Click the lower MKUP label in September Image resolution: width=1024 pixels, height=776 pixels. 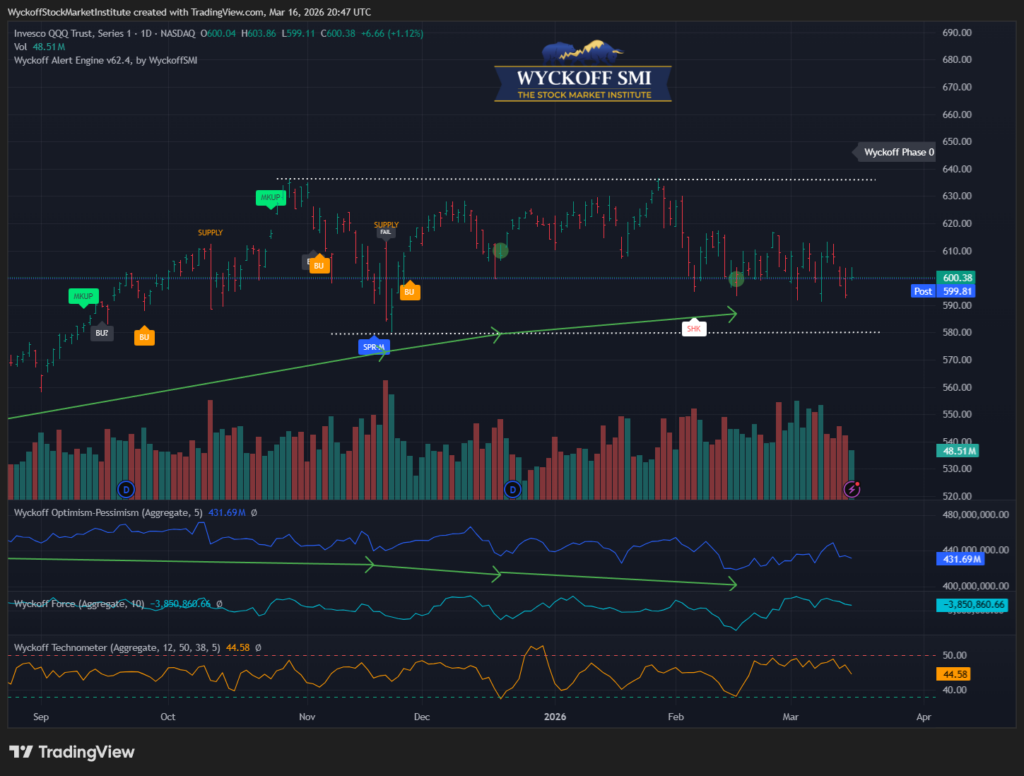[x=85, y=296]
